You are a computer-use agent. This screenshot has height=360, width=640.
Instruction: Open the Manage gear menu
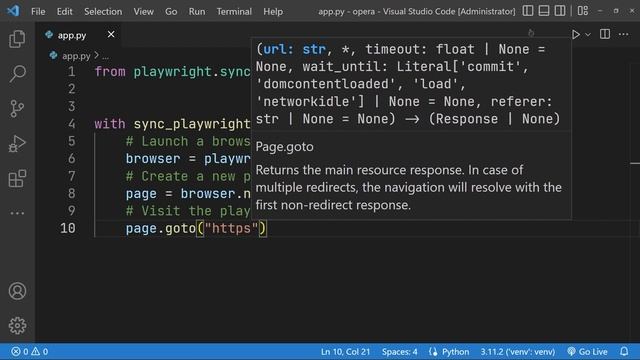point(17,325)
